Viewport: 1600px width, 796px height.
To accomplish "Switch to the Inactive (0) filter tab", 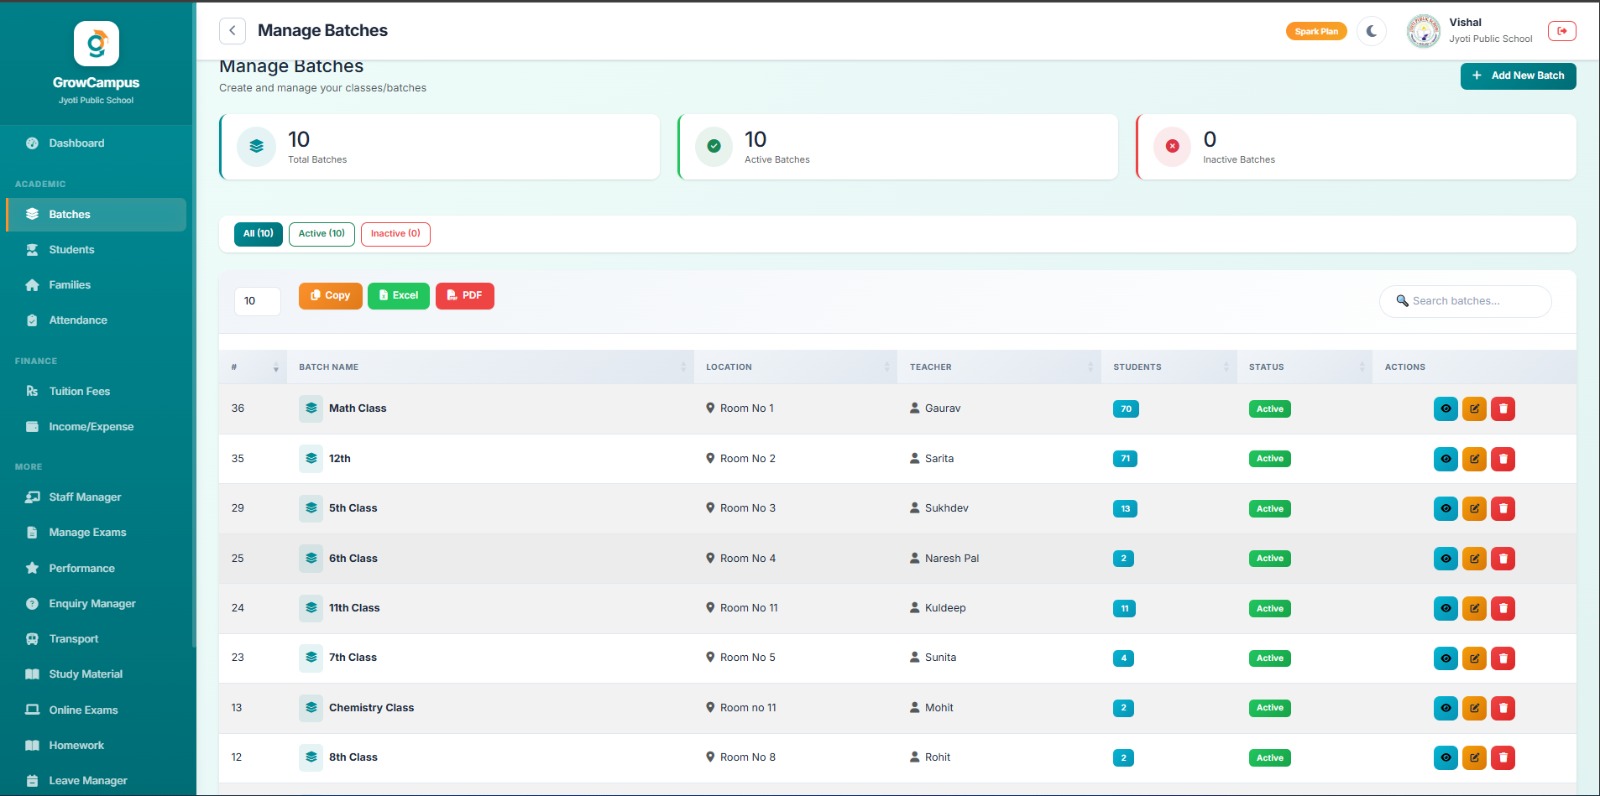I will pyautogui.click(x=395, y=234).
